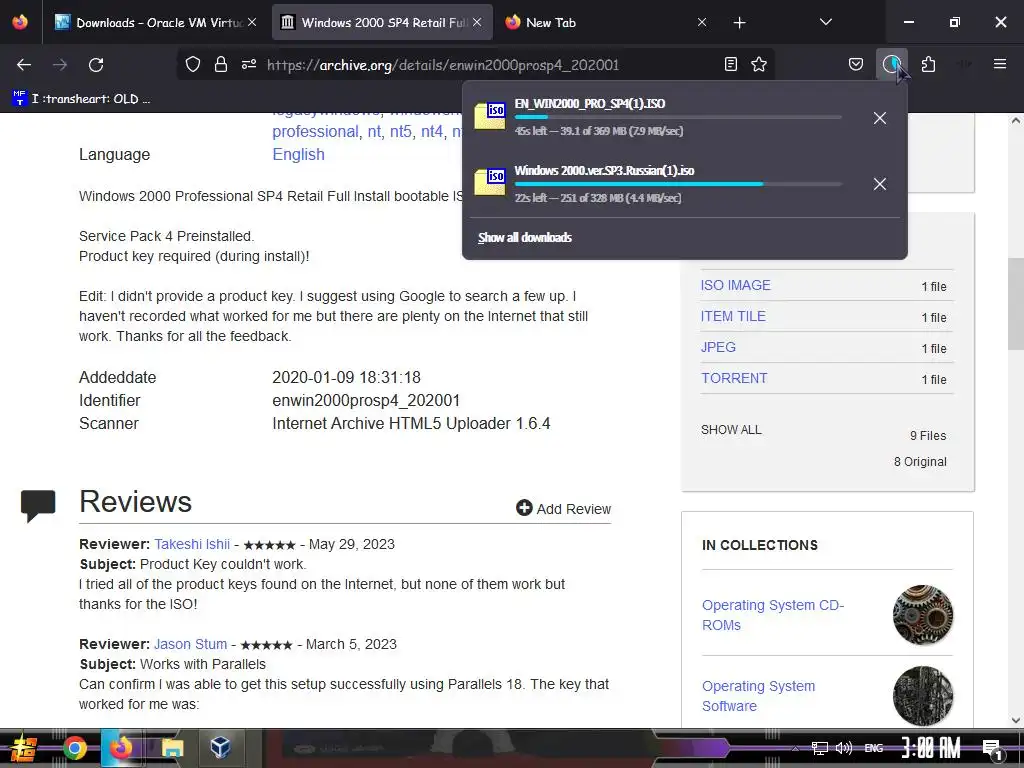
Task: Open reviewer Takeshi Ishii profile
Action: pos(192,544)
